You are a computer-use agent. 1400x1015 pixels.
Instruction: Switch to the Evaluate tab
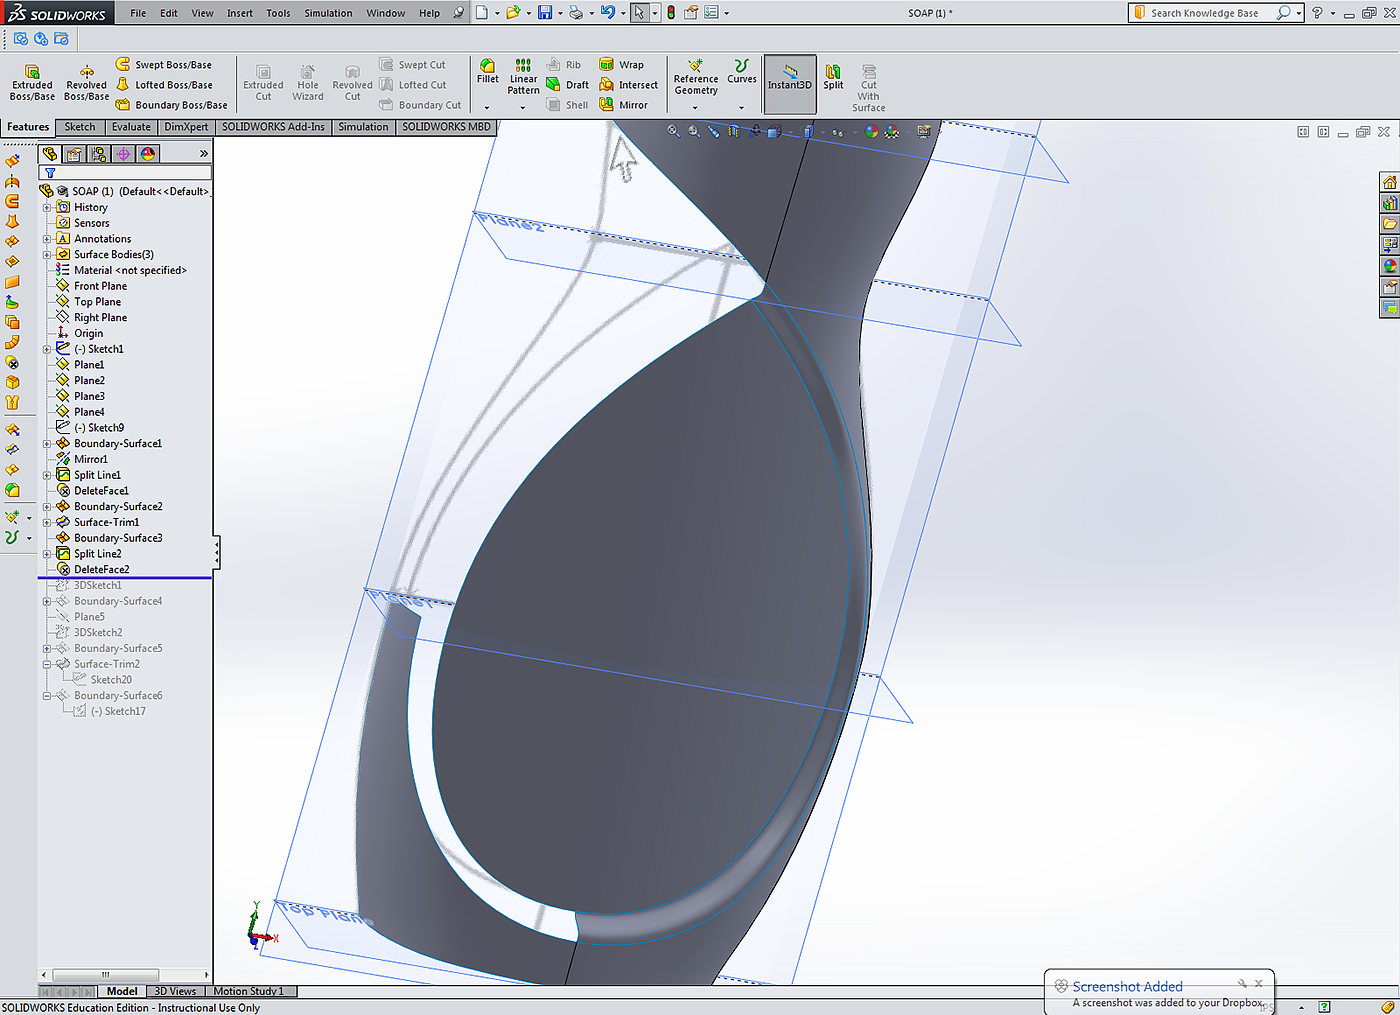point(131,127)
